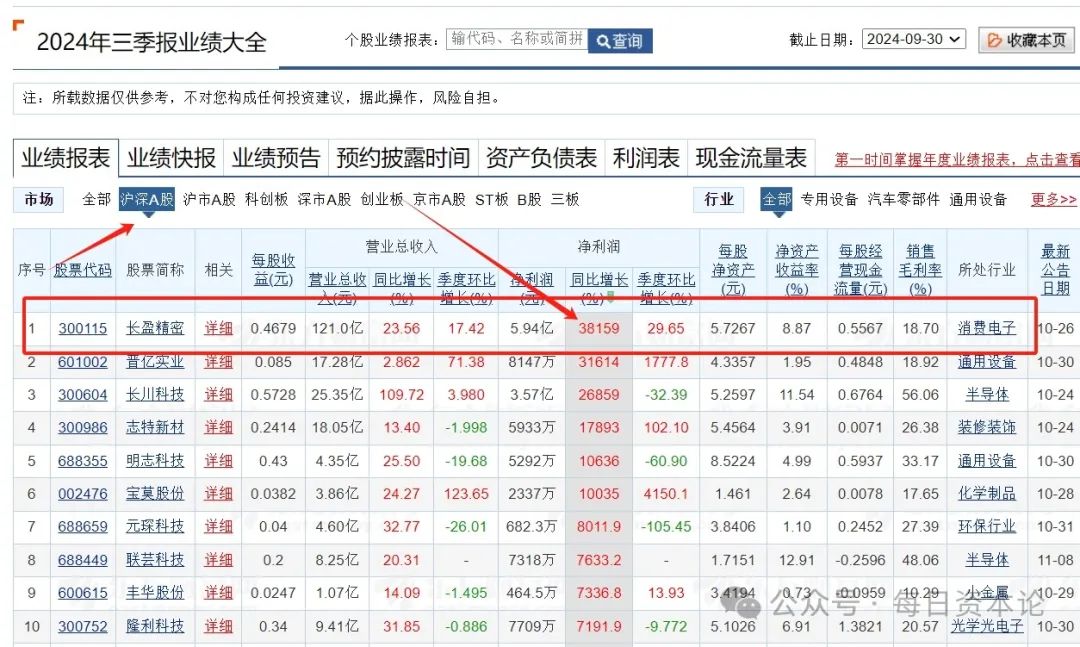Open the 环保行业 industry link
Image resolution: width=1080 pixels, height=647 pixels.
pos(987,527)
